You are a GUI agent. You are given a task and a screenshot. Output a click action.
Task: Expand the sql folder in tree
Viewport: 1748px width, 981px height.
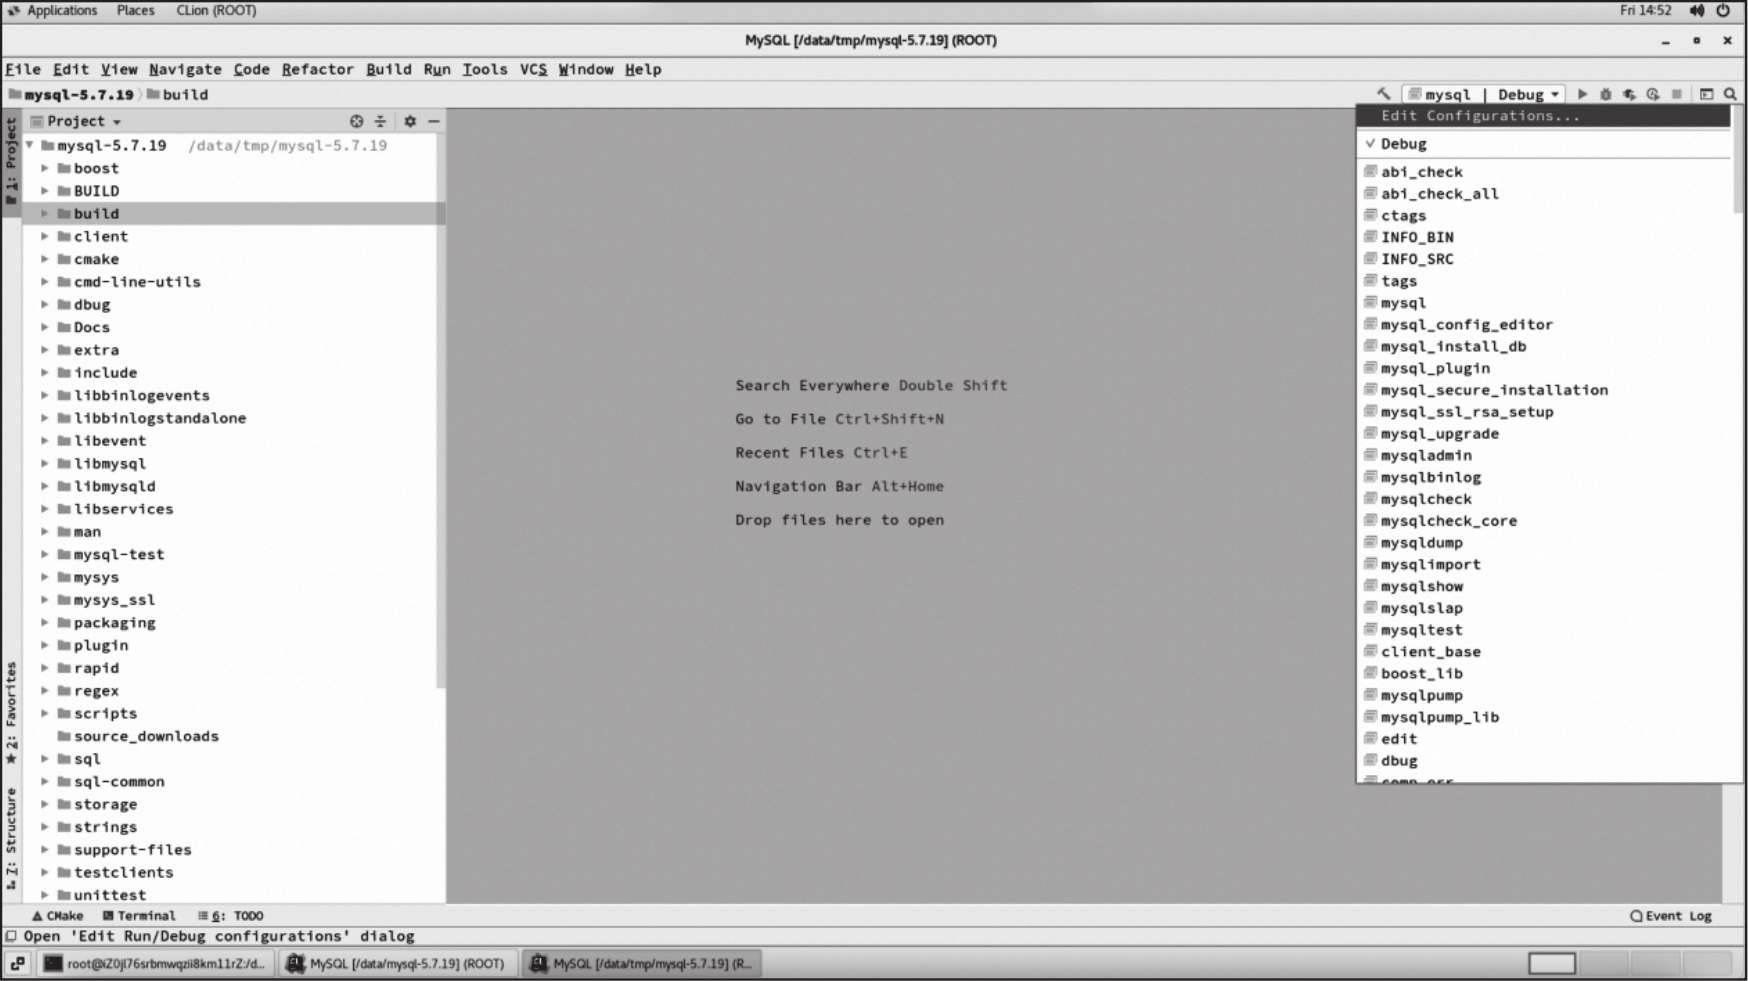(45, 759)
